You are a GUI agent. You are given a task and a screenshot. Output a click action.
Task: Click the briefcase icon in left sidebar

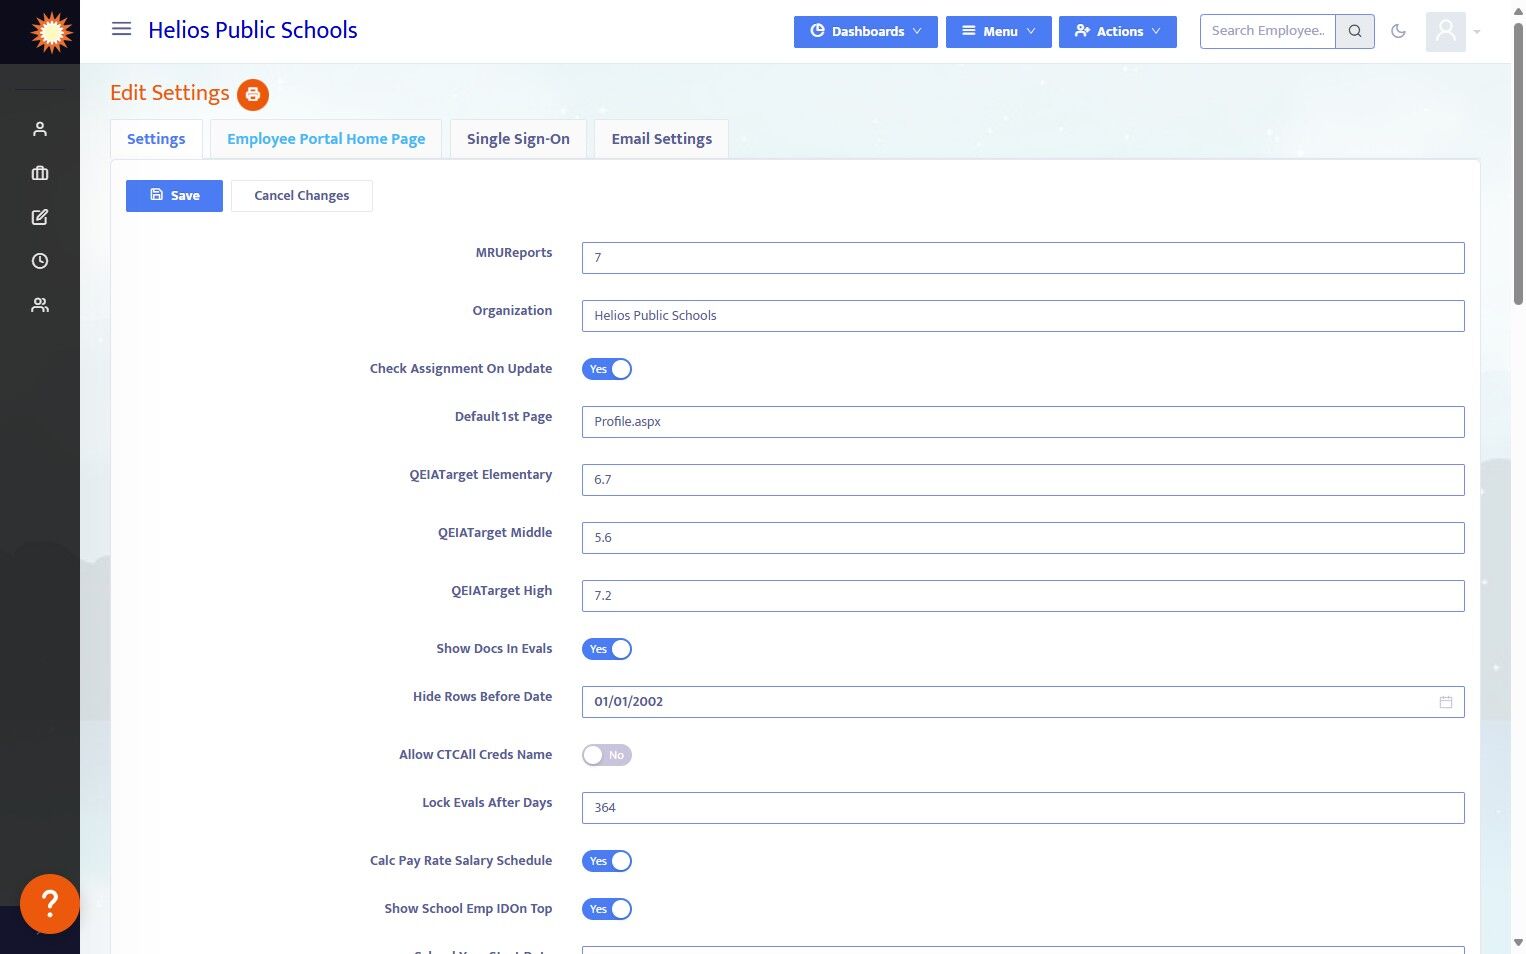tap(40, 173)
